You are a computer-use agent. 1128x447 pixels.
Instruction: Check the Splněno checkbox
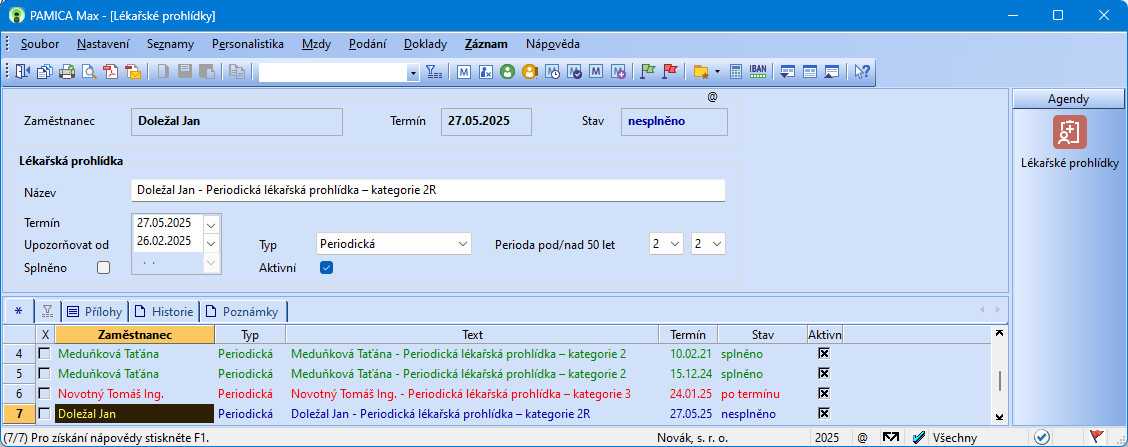pos(103,267)
